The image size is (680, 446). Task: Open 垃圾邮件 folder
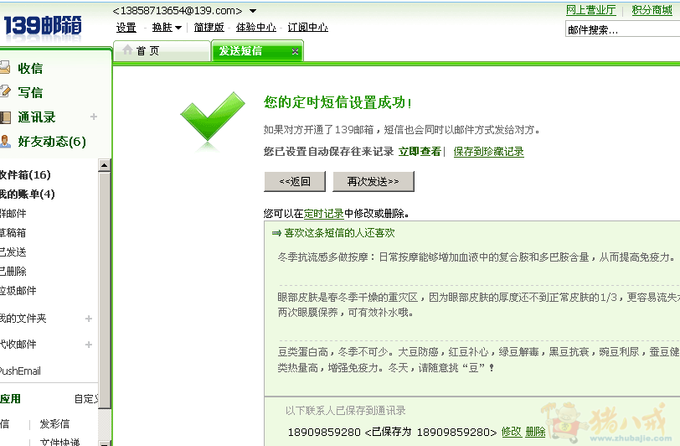click(18, 291)
